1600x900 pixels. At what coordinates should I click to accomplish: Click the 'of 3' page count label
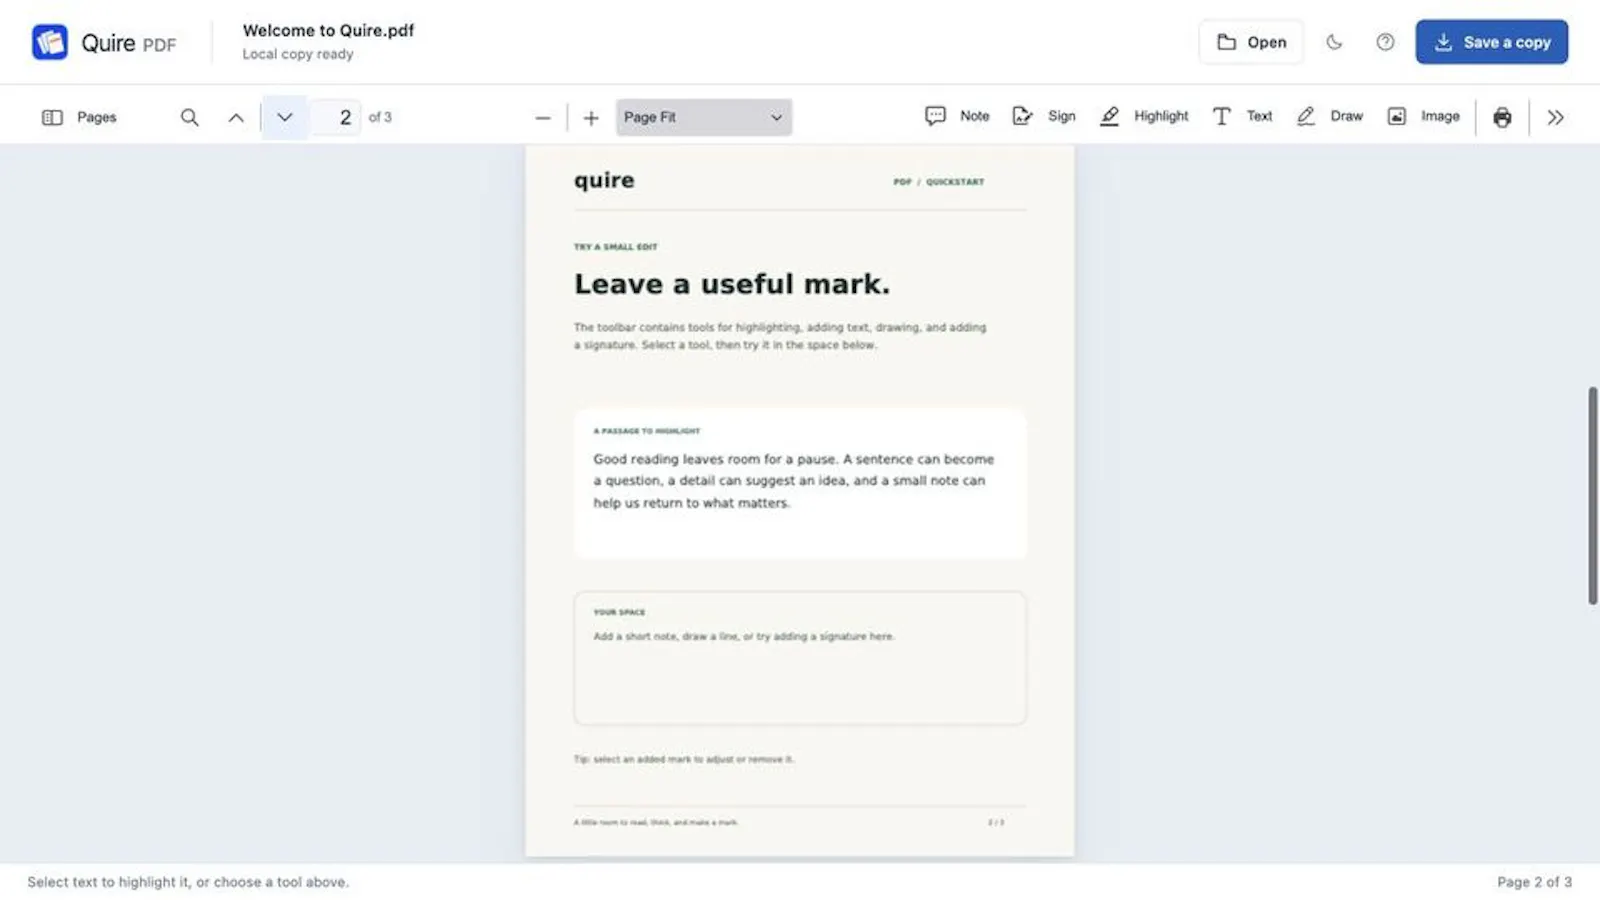[380, 117]
